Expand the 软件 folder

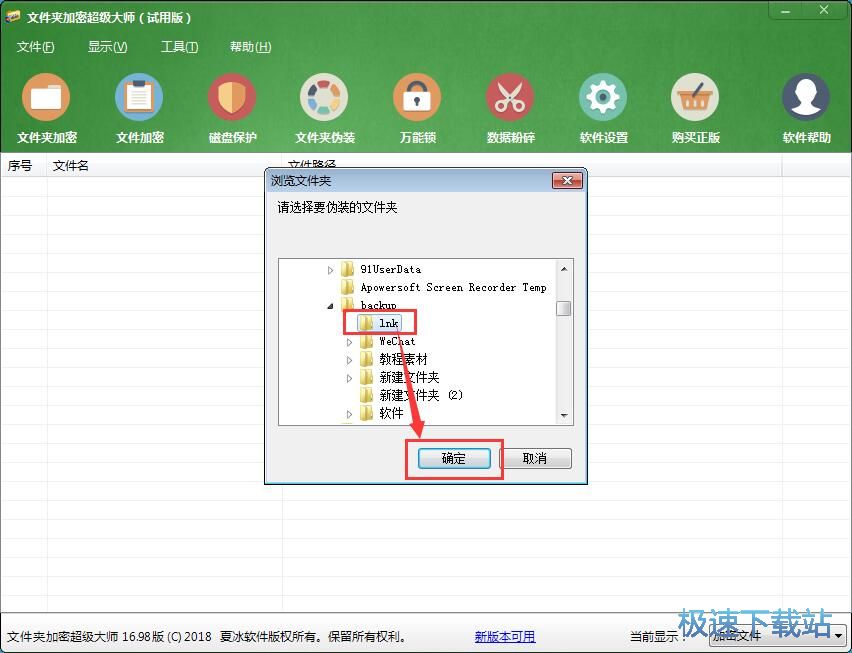point(349,414)
